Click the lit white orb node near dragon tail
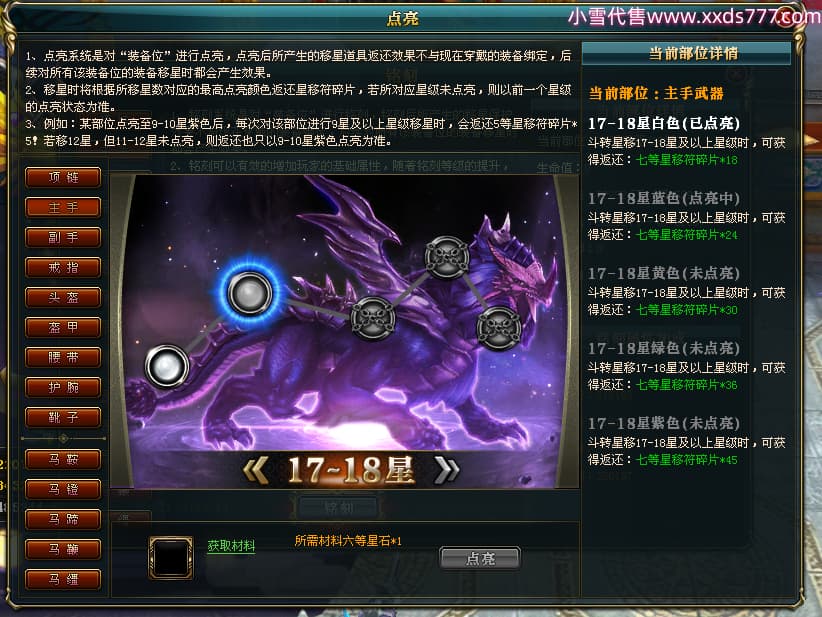Viewport: 822px width, 617px height. click(x=167, y=366)
